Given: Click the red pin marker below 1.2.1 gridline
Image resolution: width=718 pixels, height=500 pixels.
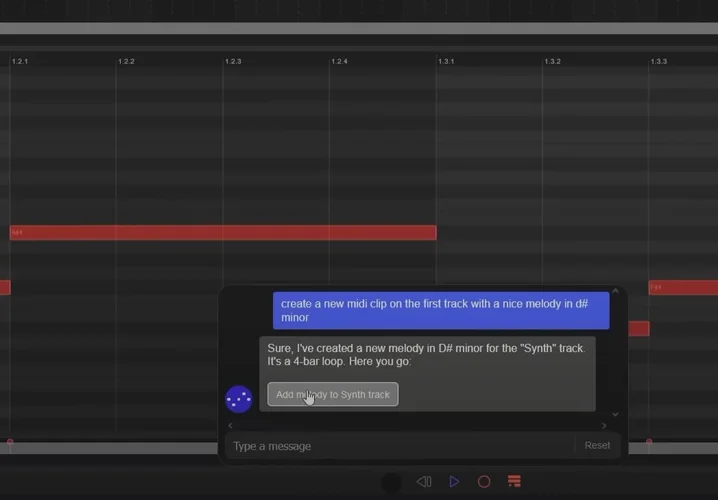Looking at the screenshot, I should click(x=10, y=442).
